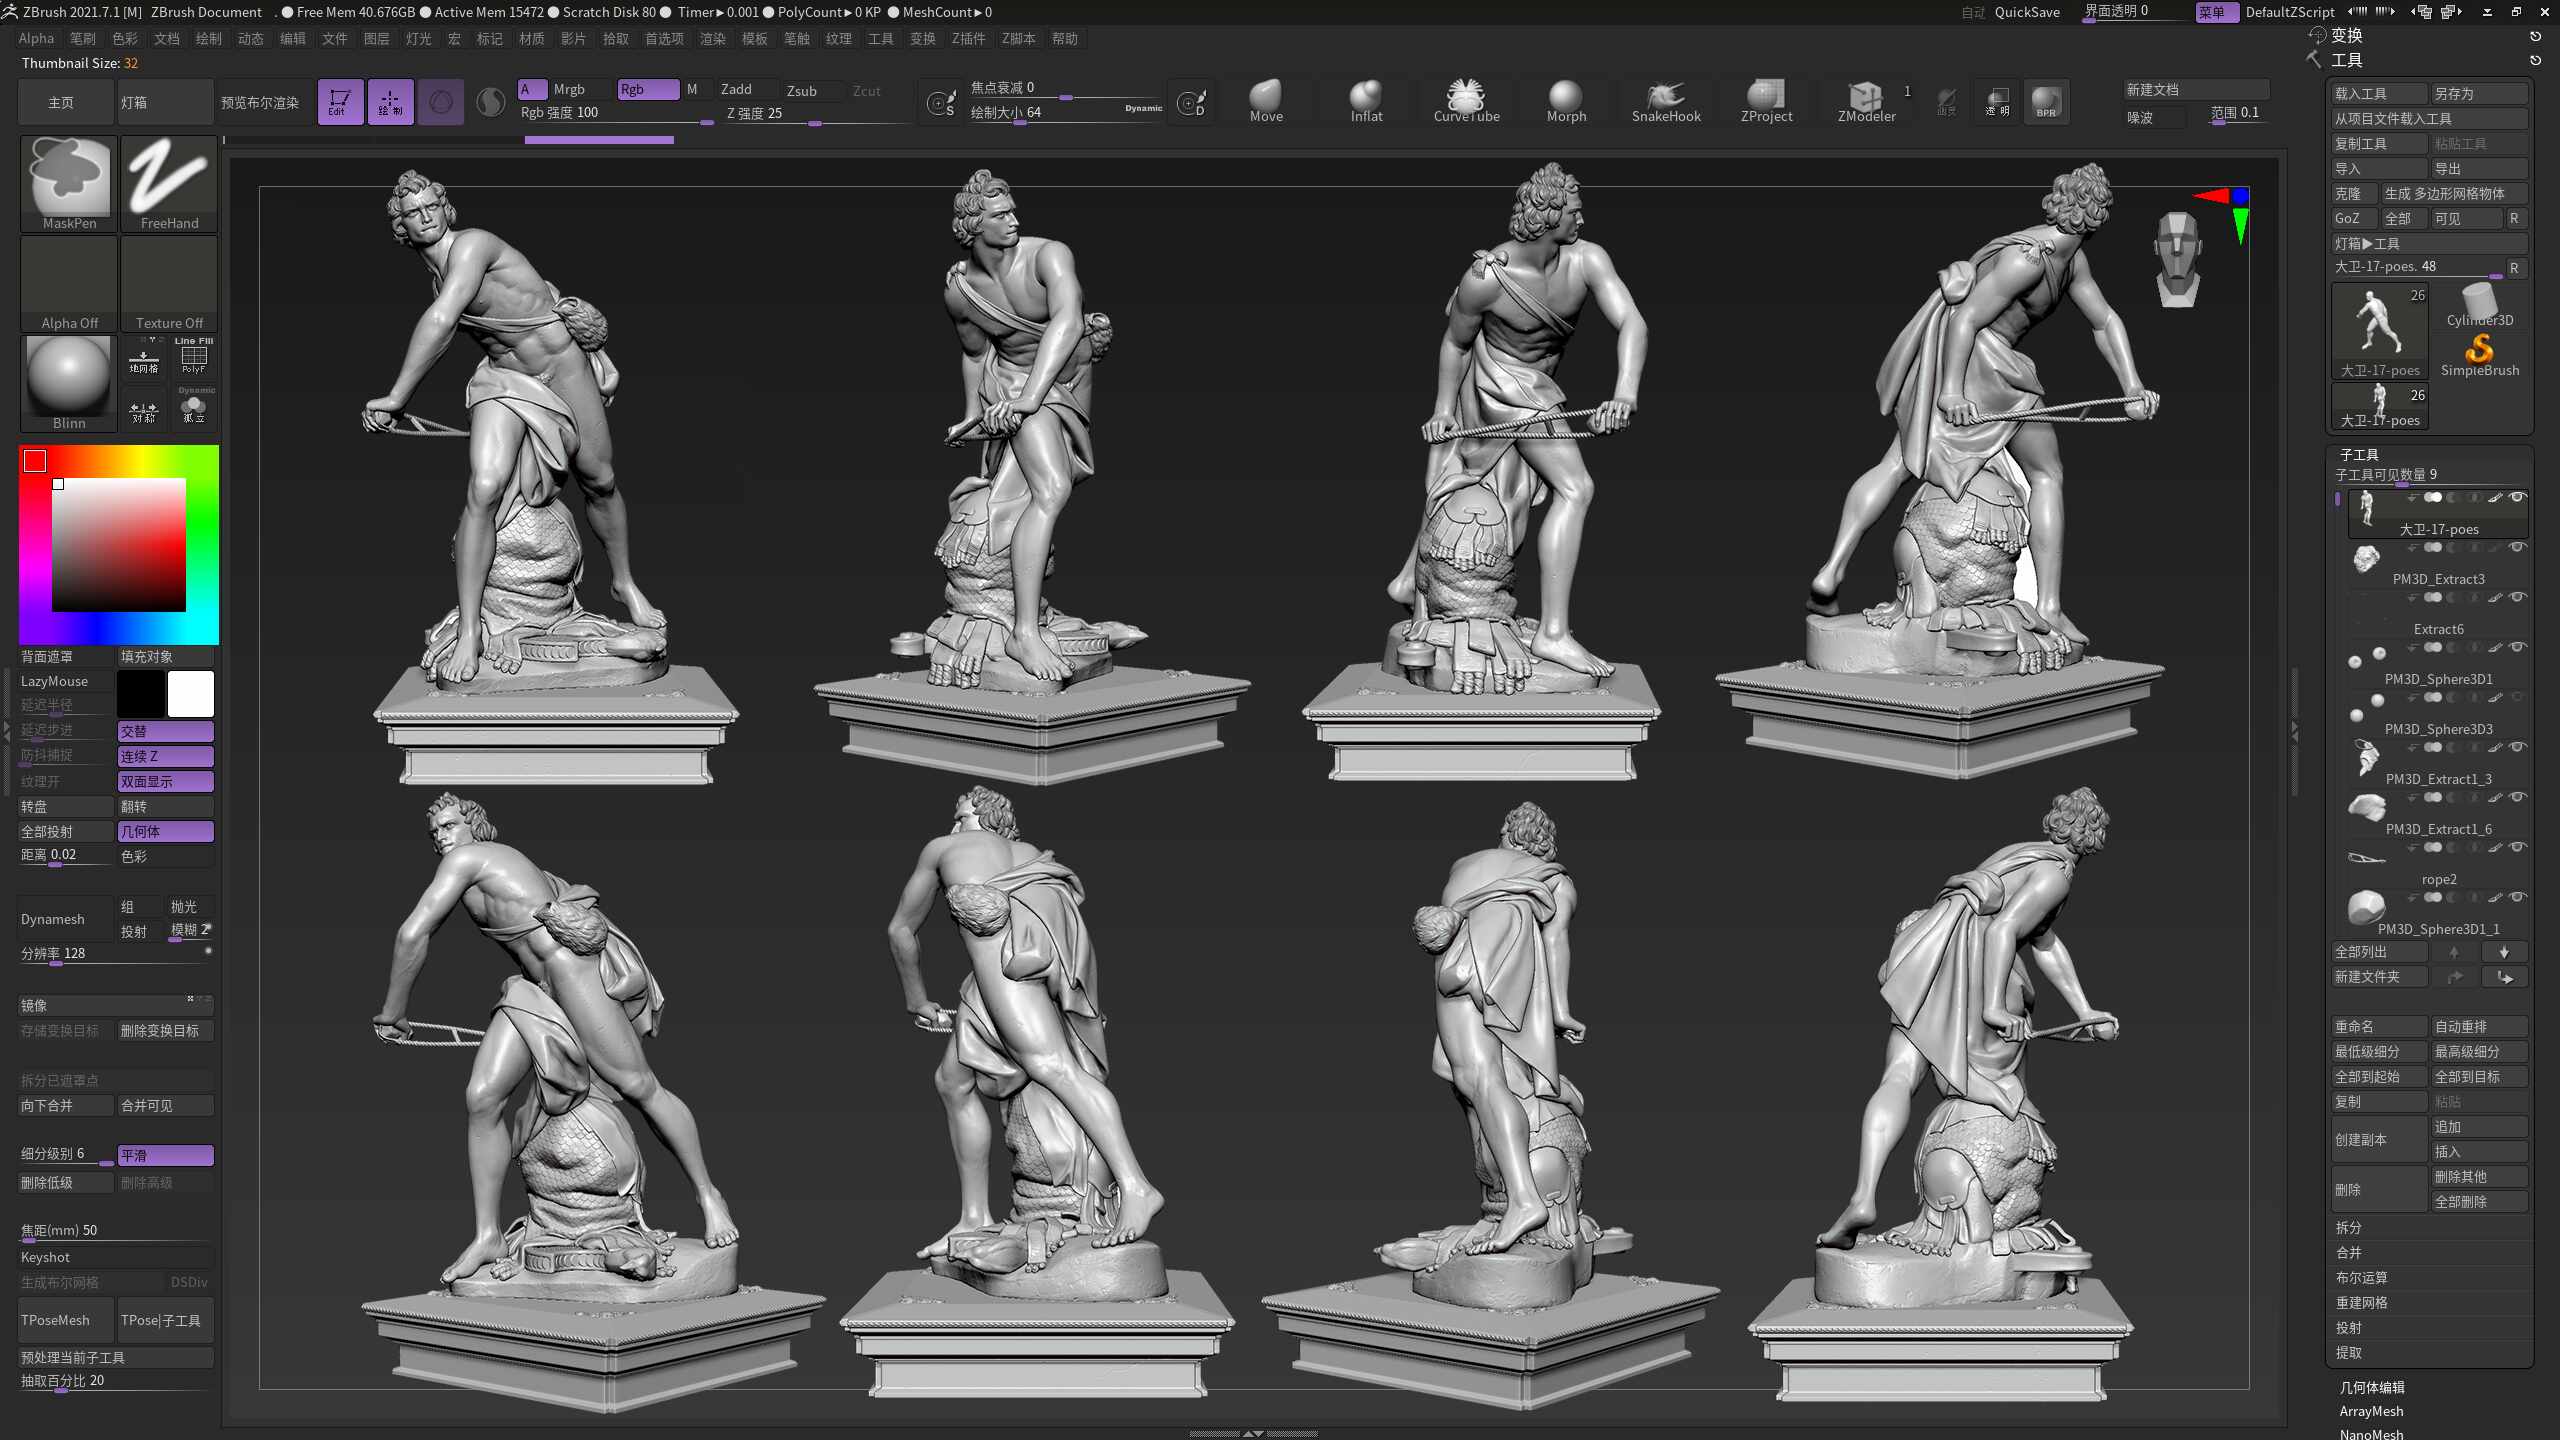The image size is (2560, 1440).
Task: Expand the ArrayMesh palette section
Action: pos(2371,1411)
